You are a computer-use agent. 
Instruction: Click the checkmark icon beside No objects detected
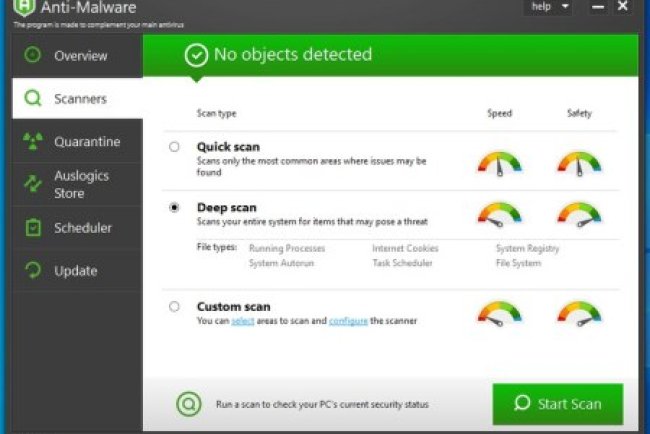click(196, 55)
